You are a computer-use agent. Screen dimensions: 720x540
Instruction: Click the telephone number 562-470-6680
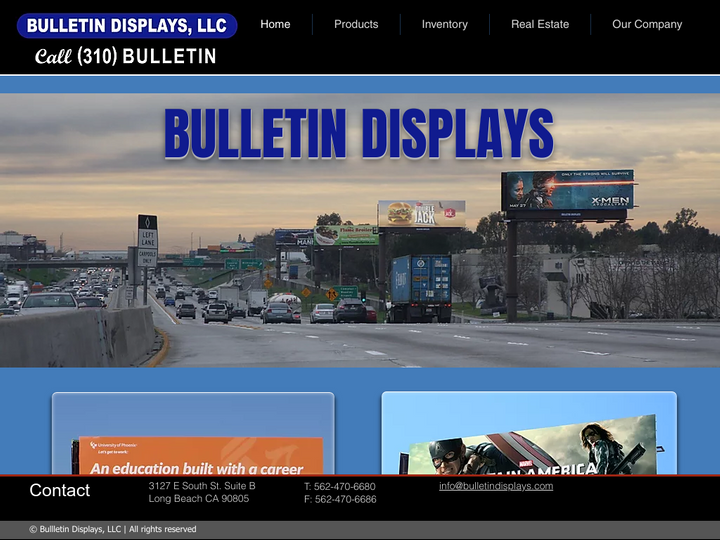(x=340, y=487)
